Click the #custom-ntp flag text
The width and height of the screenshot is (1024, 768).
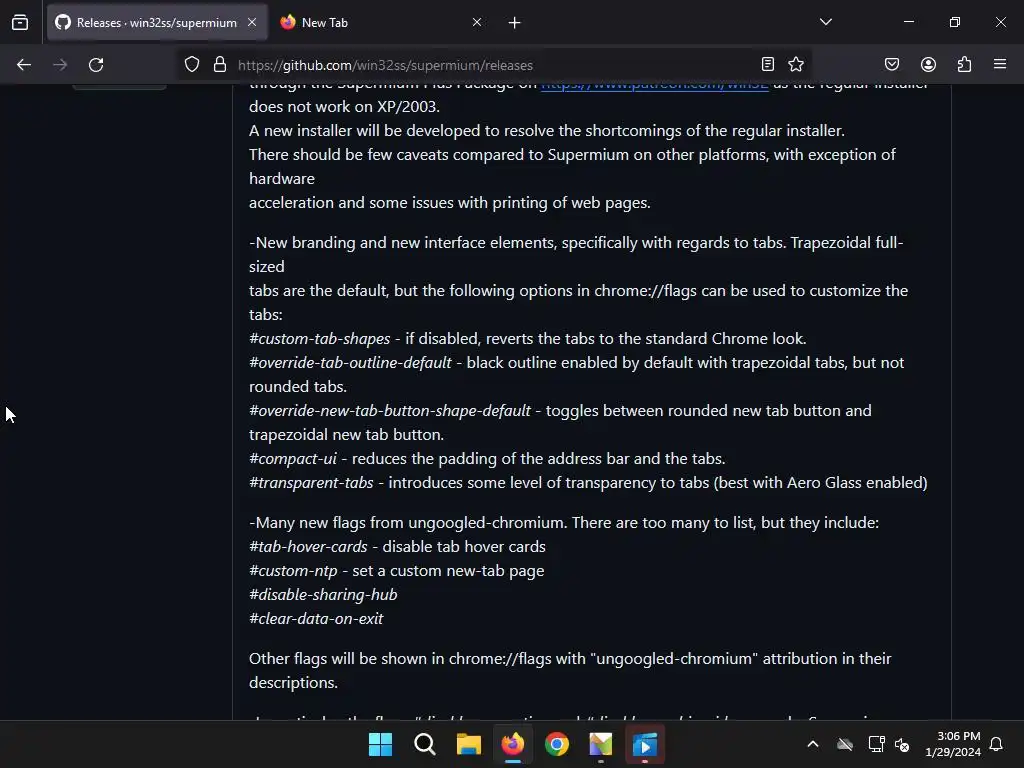pyautogui.click(x=293, y=571)
